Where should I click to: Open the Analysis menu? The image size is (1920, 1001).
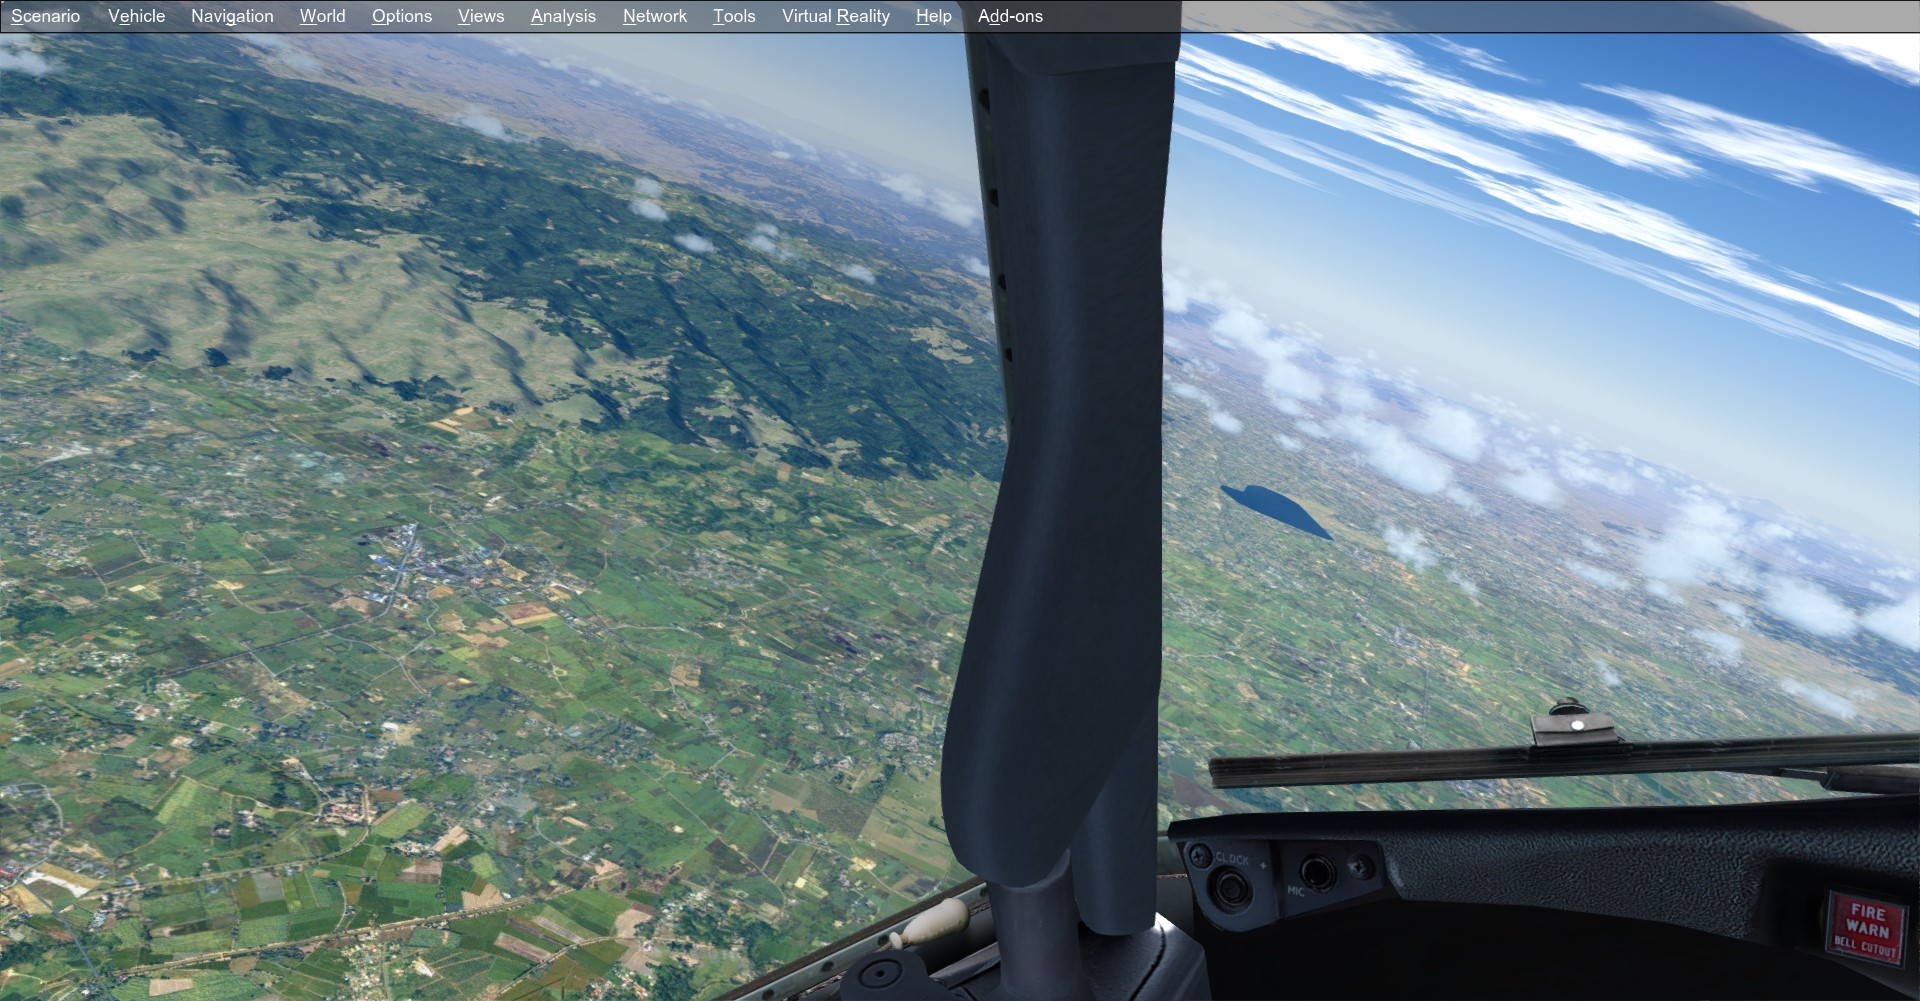[x=563, y=16]
